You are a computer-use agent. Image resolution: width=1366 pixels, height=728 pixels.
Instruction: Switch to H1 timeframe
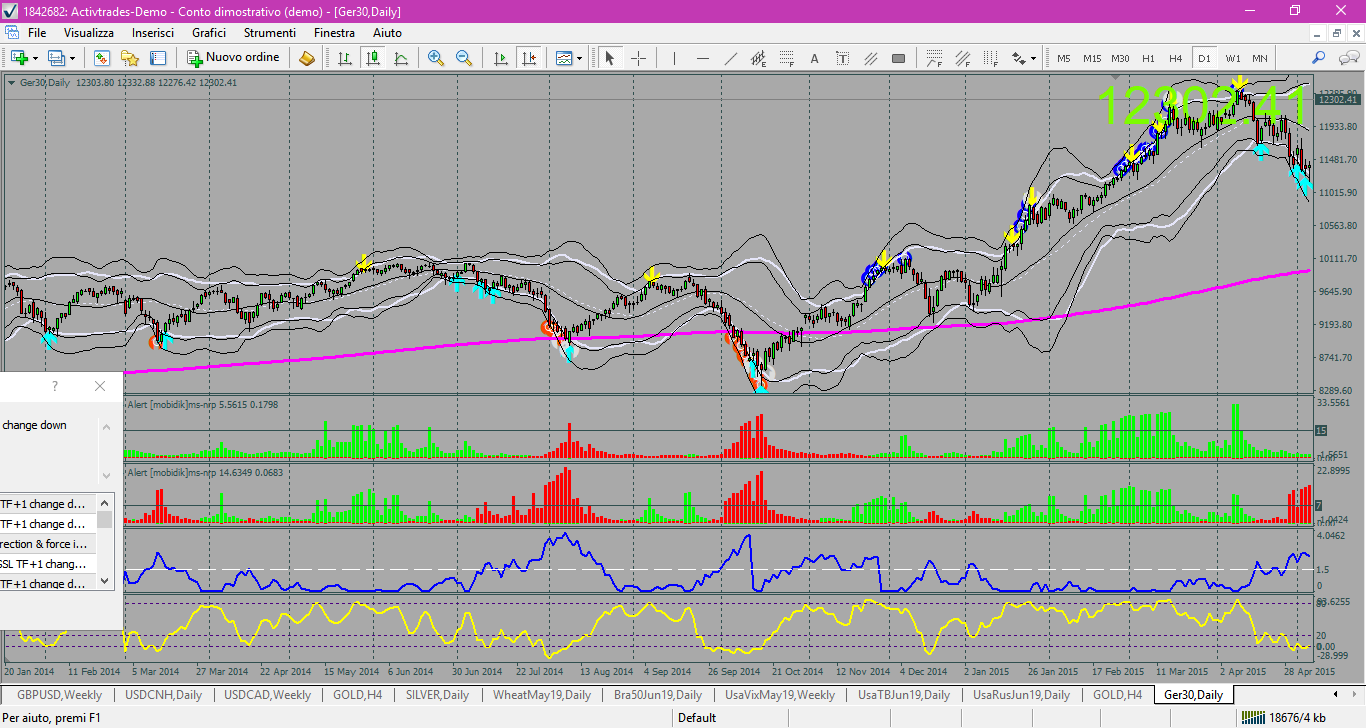pos(1148,58)
